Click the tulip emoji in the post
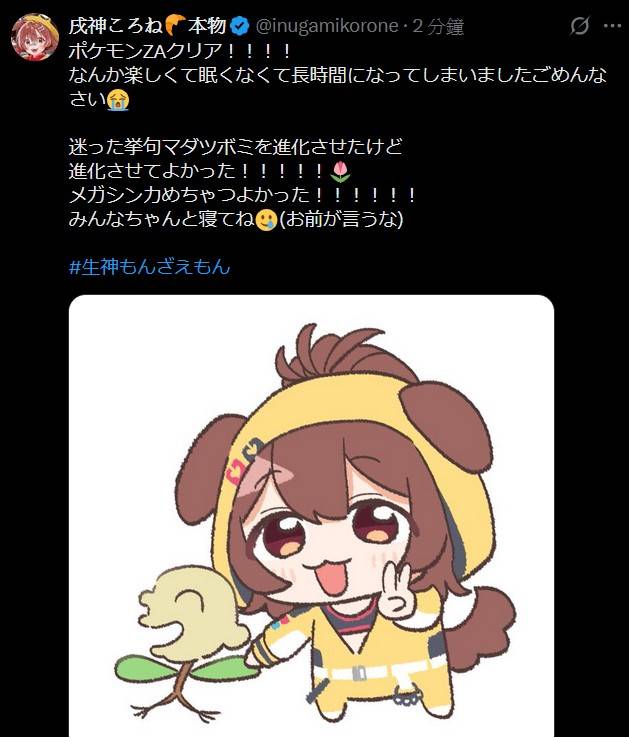This screenshot has height=737, width=629. [x=340, y=171]
